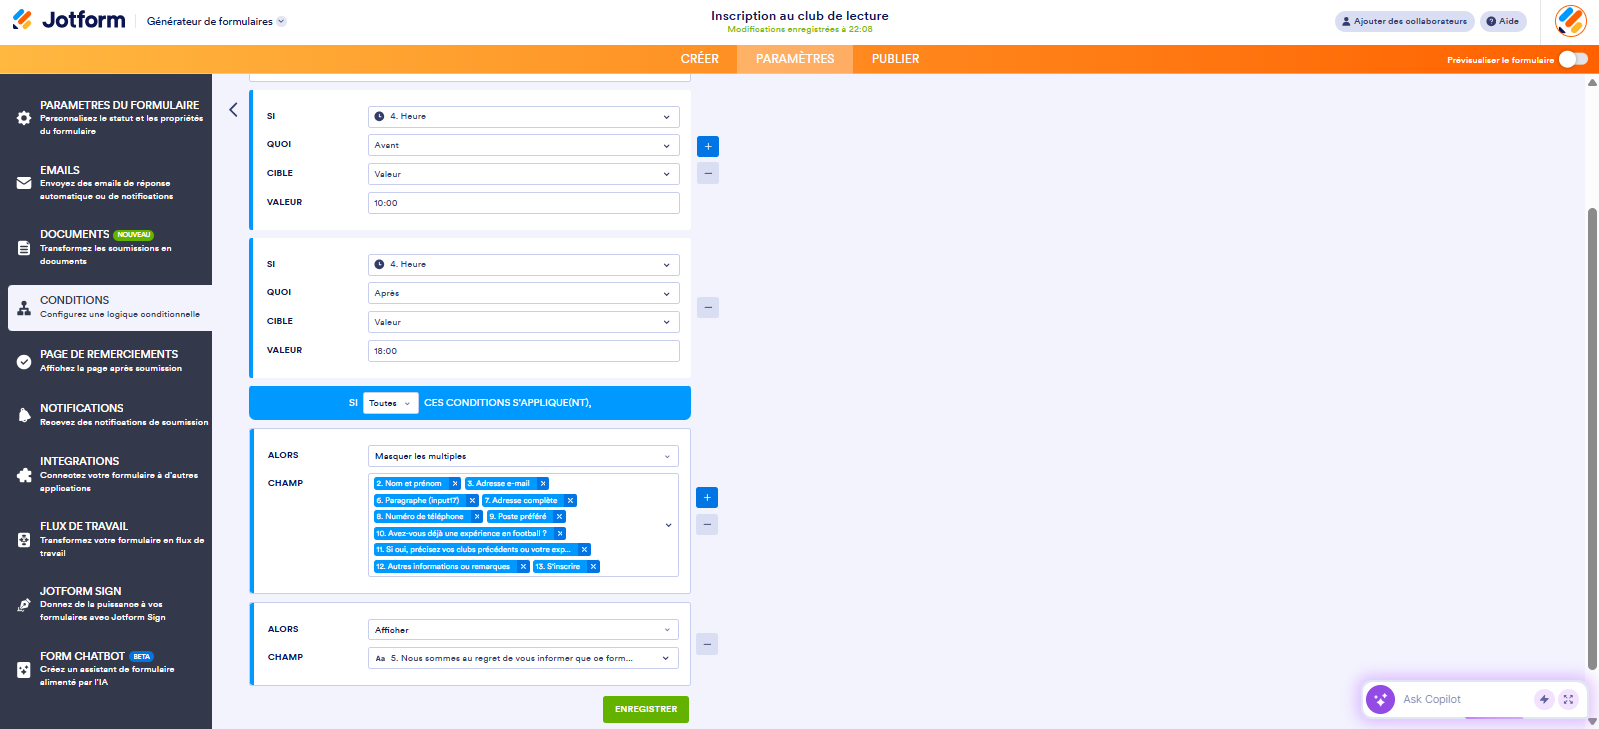Image resolution: width=1599 pixels, height=729 pixels.
Task: Click the ENREGISTRER button
Action: pyautogui.click(x=645, y=709)
